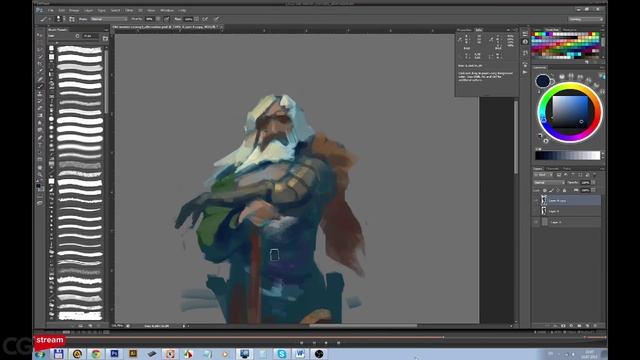Open Chrome from the taskbar
The height and width of the screenshot is (360, 640).
[96, 353]
